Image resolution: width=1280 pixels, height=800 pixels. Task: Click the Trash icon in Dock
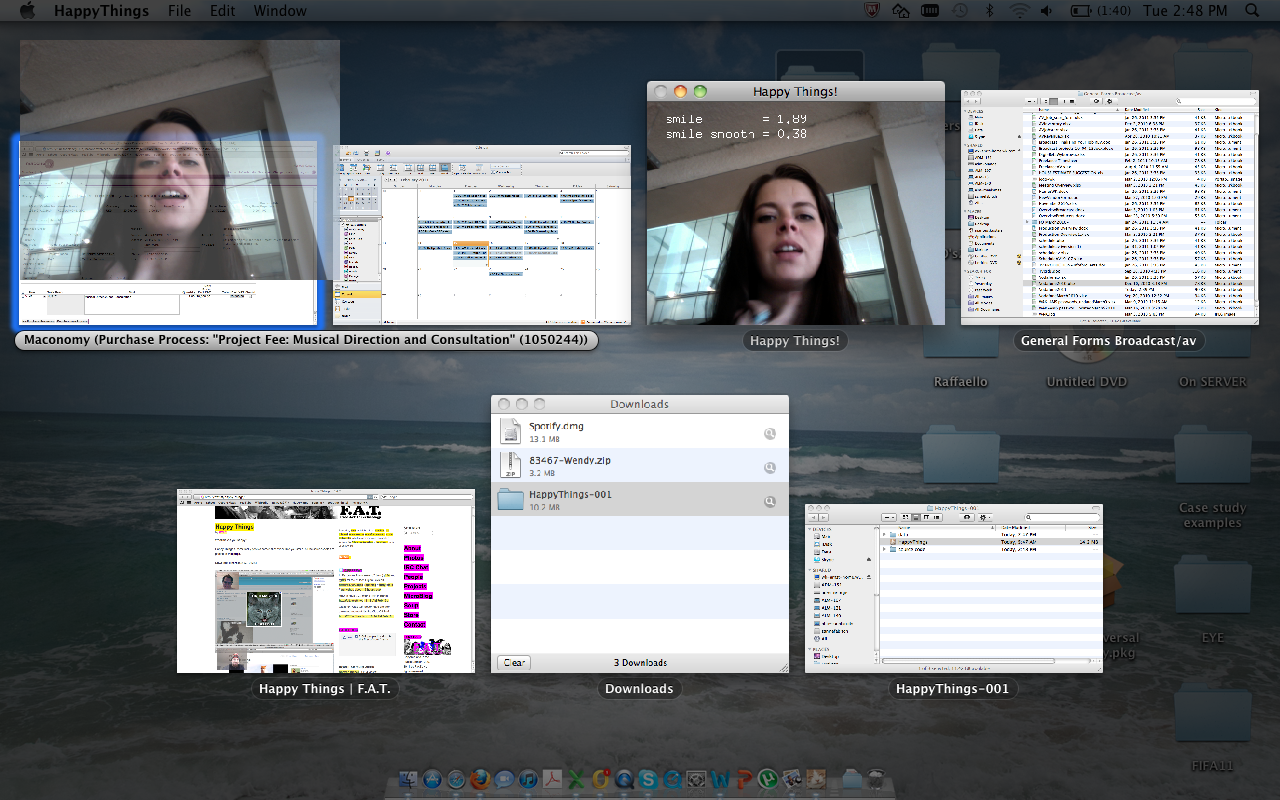click(x=875, y=780)
